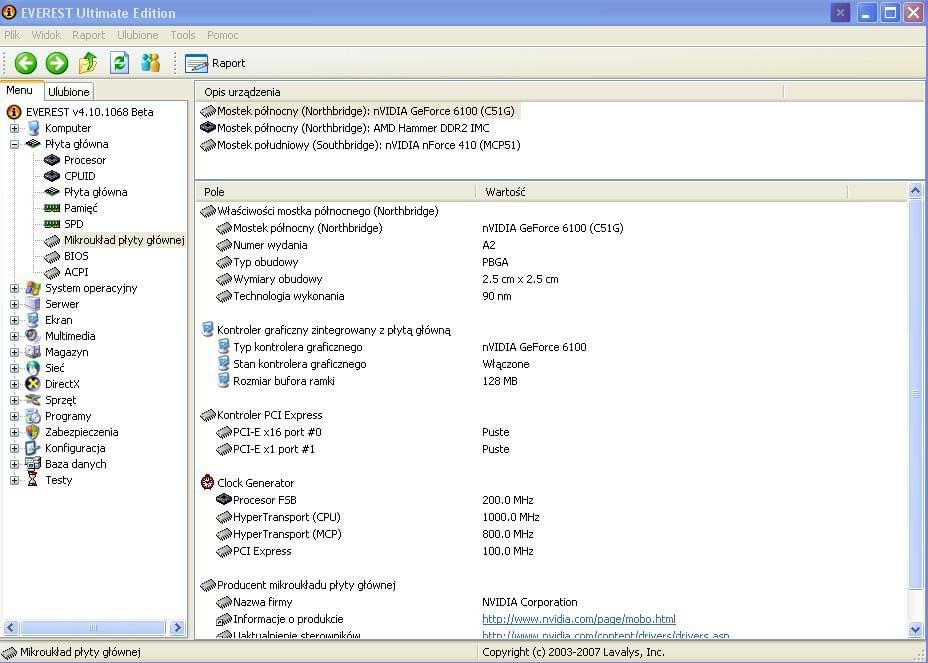Click the Programy icon in tree
The height and width of the screenshot is (663, 928).
[33, 416]
